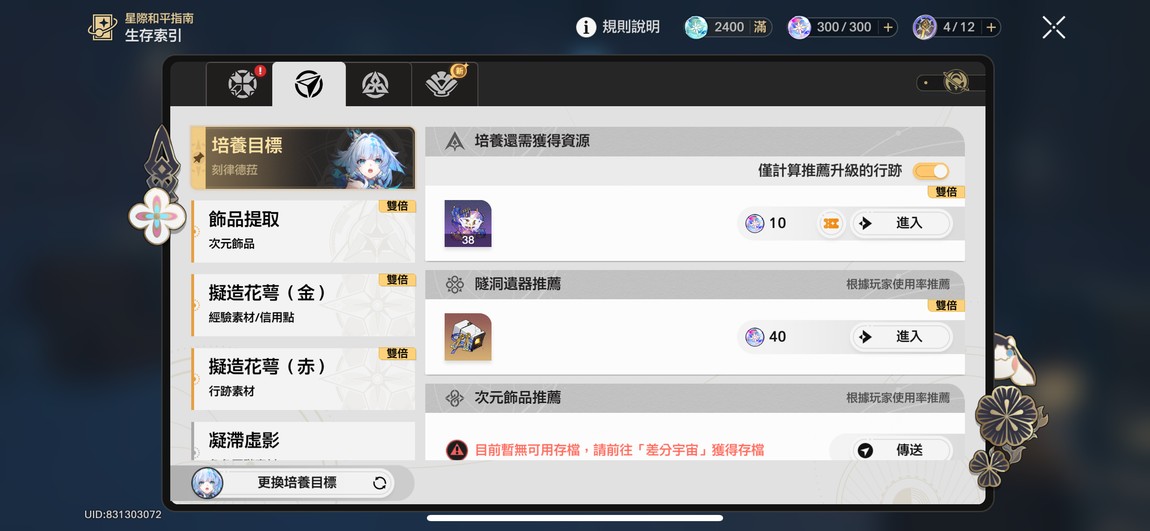
Task: Click the plus next to 300/300 trailblaze power
Action: 887,27
